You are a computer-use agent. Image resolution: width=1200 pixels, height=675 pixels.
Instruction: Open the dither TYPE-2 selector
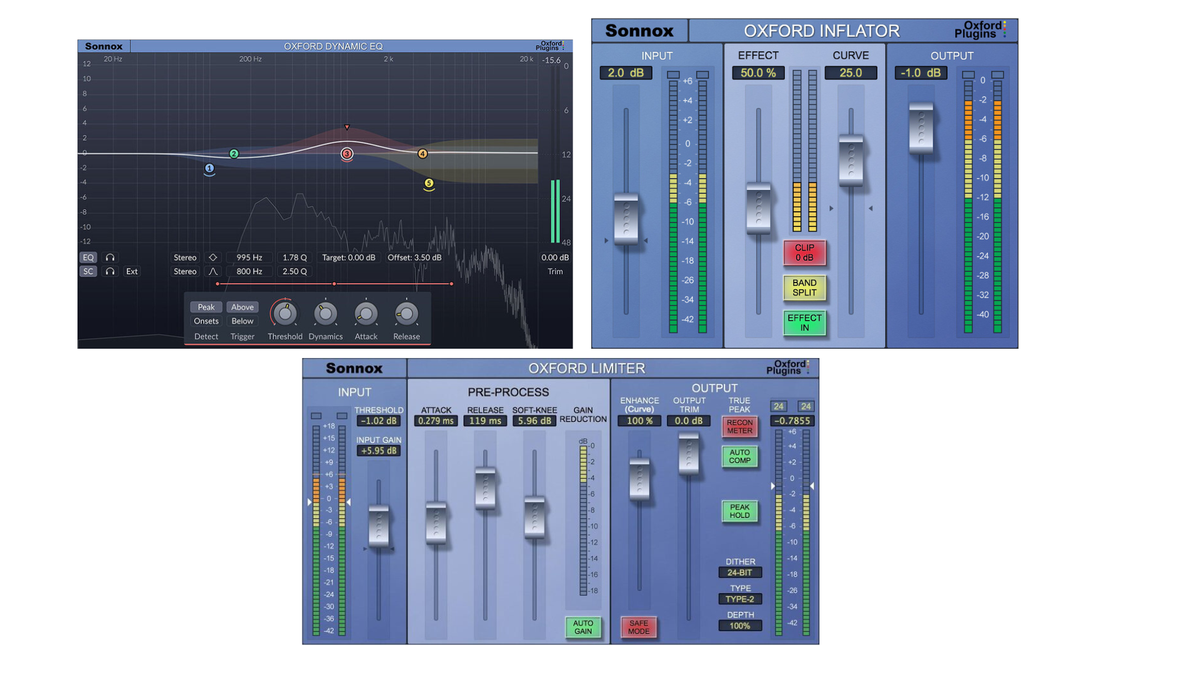click(x=740, y=598)
